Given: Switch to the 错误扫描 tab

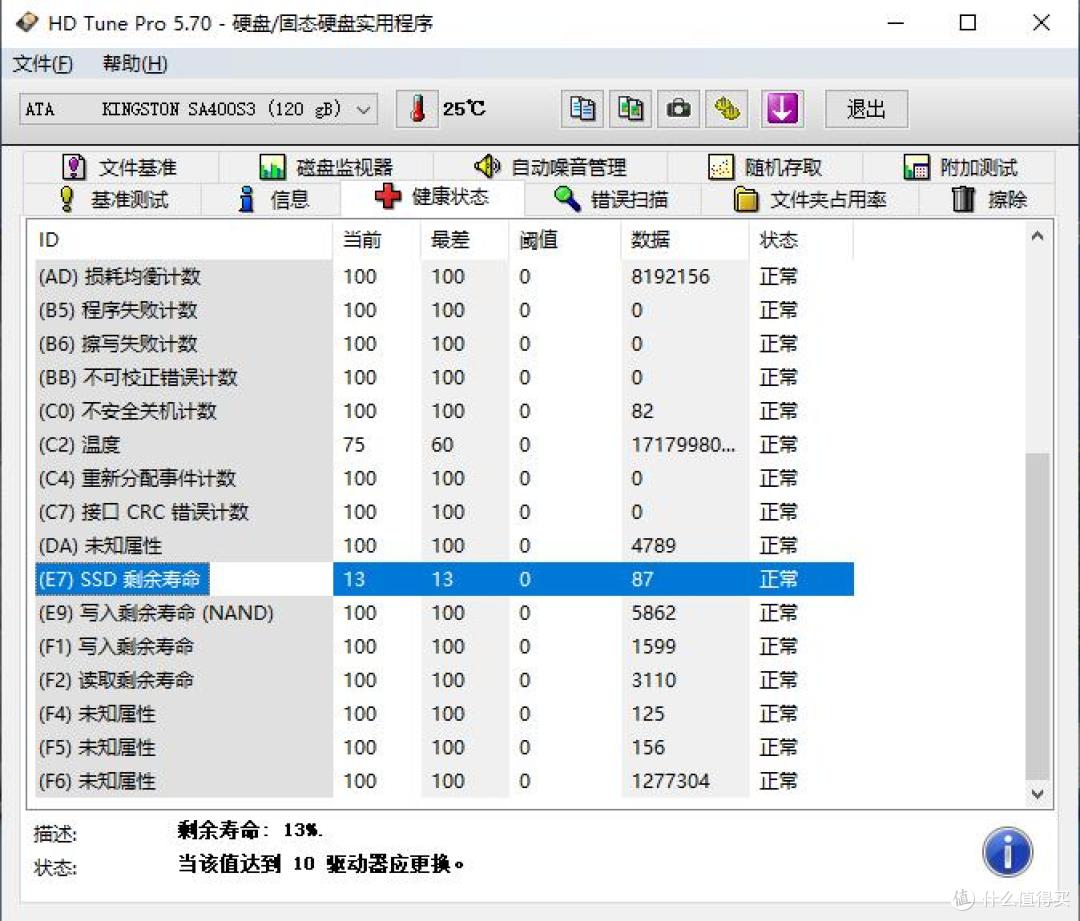Looking at the screenshot, I should pyautogui.click(x=612, y=199).
